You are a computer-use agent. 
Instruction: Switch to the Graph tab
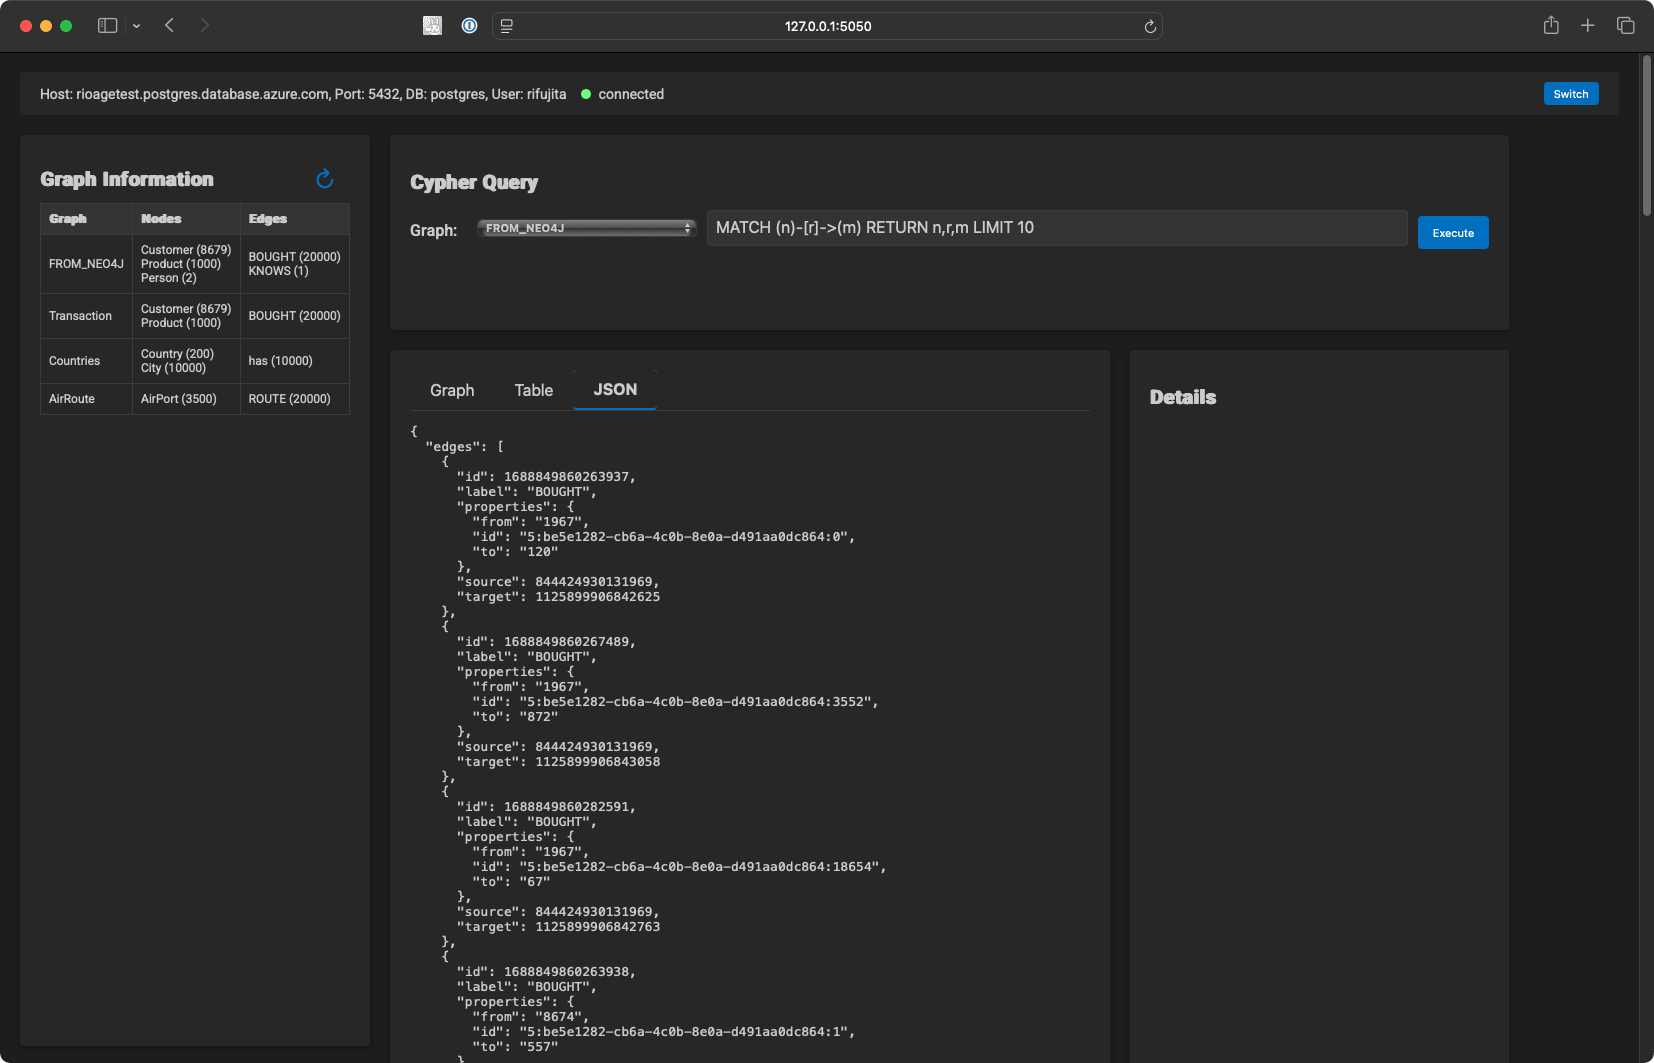(x=452, y=390)
